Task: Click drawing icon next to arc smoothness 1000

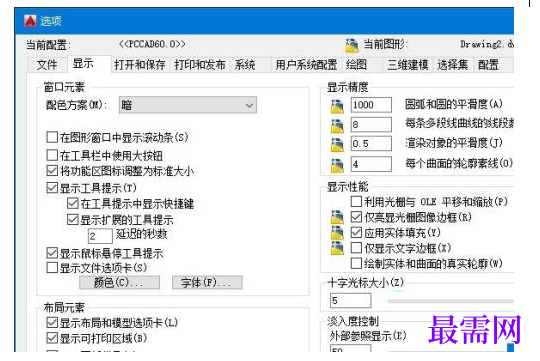Action: click(337, 106)
